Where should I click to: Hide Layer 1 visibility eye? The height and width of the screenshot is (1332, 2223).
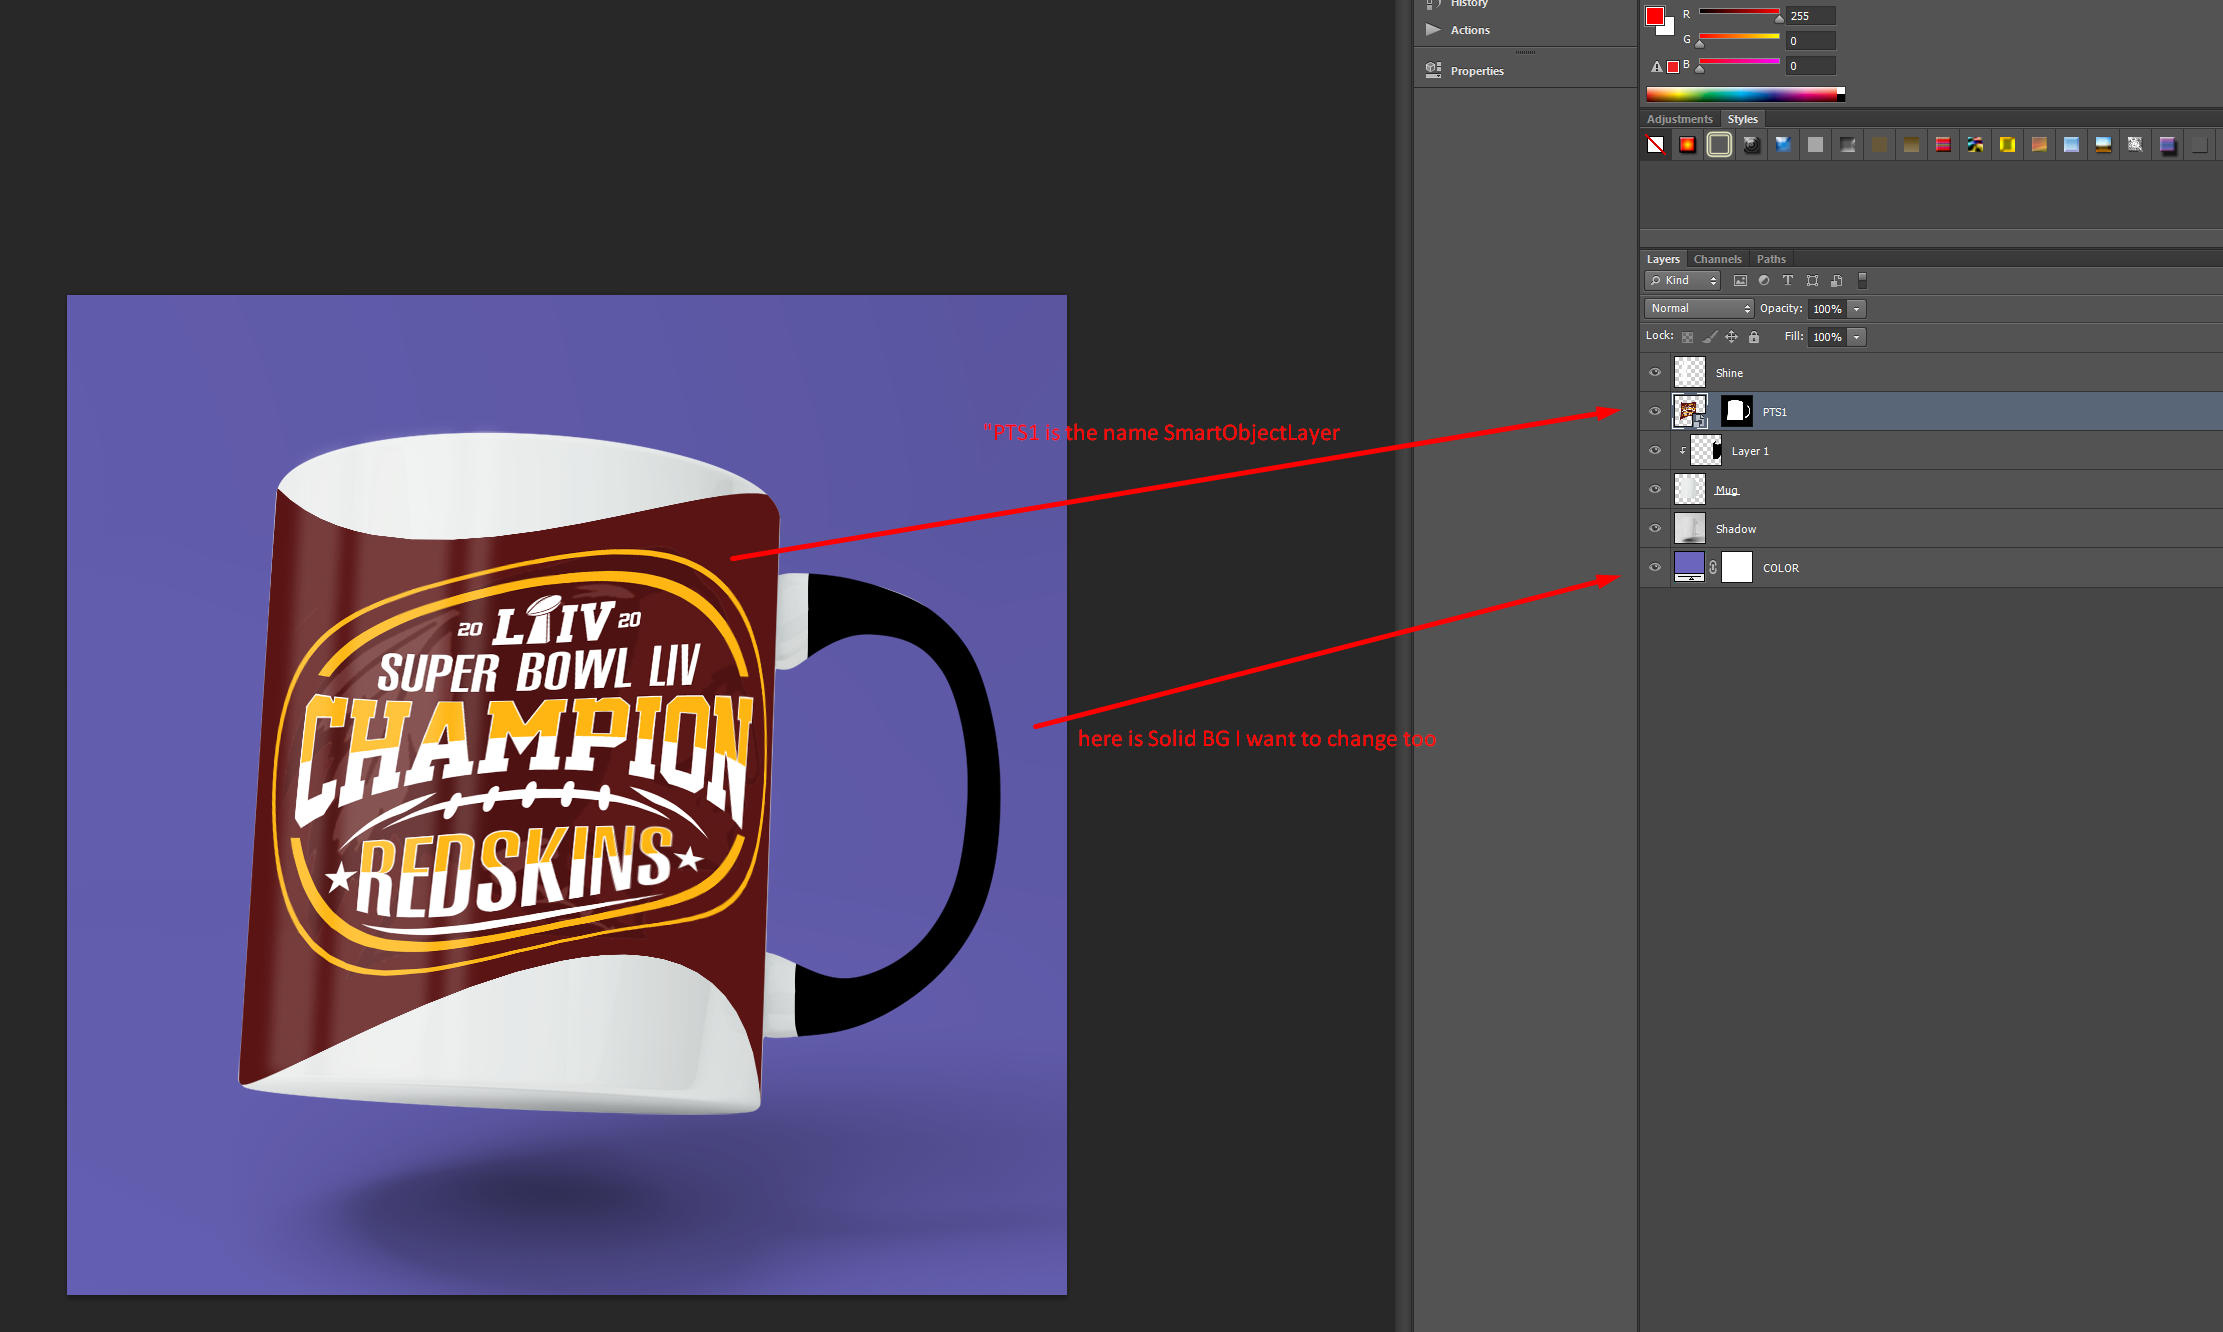1655,450
